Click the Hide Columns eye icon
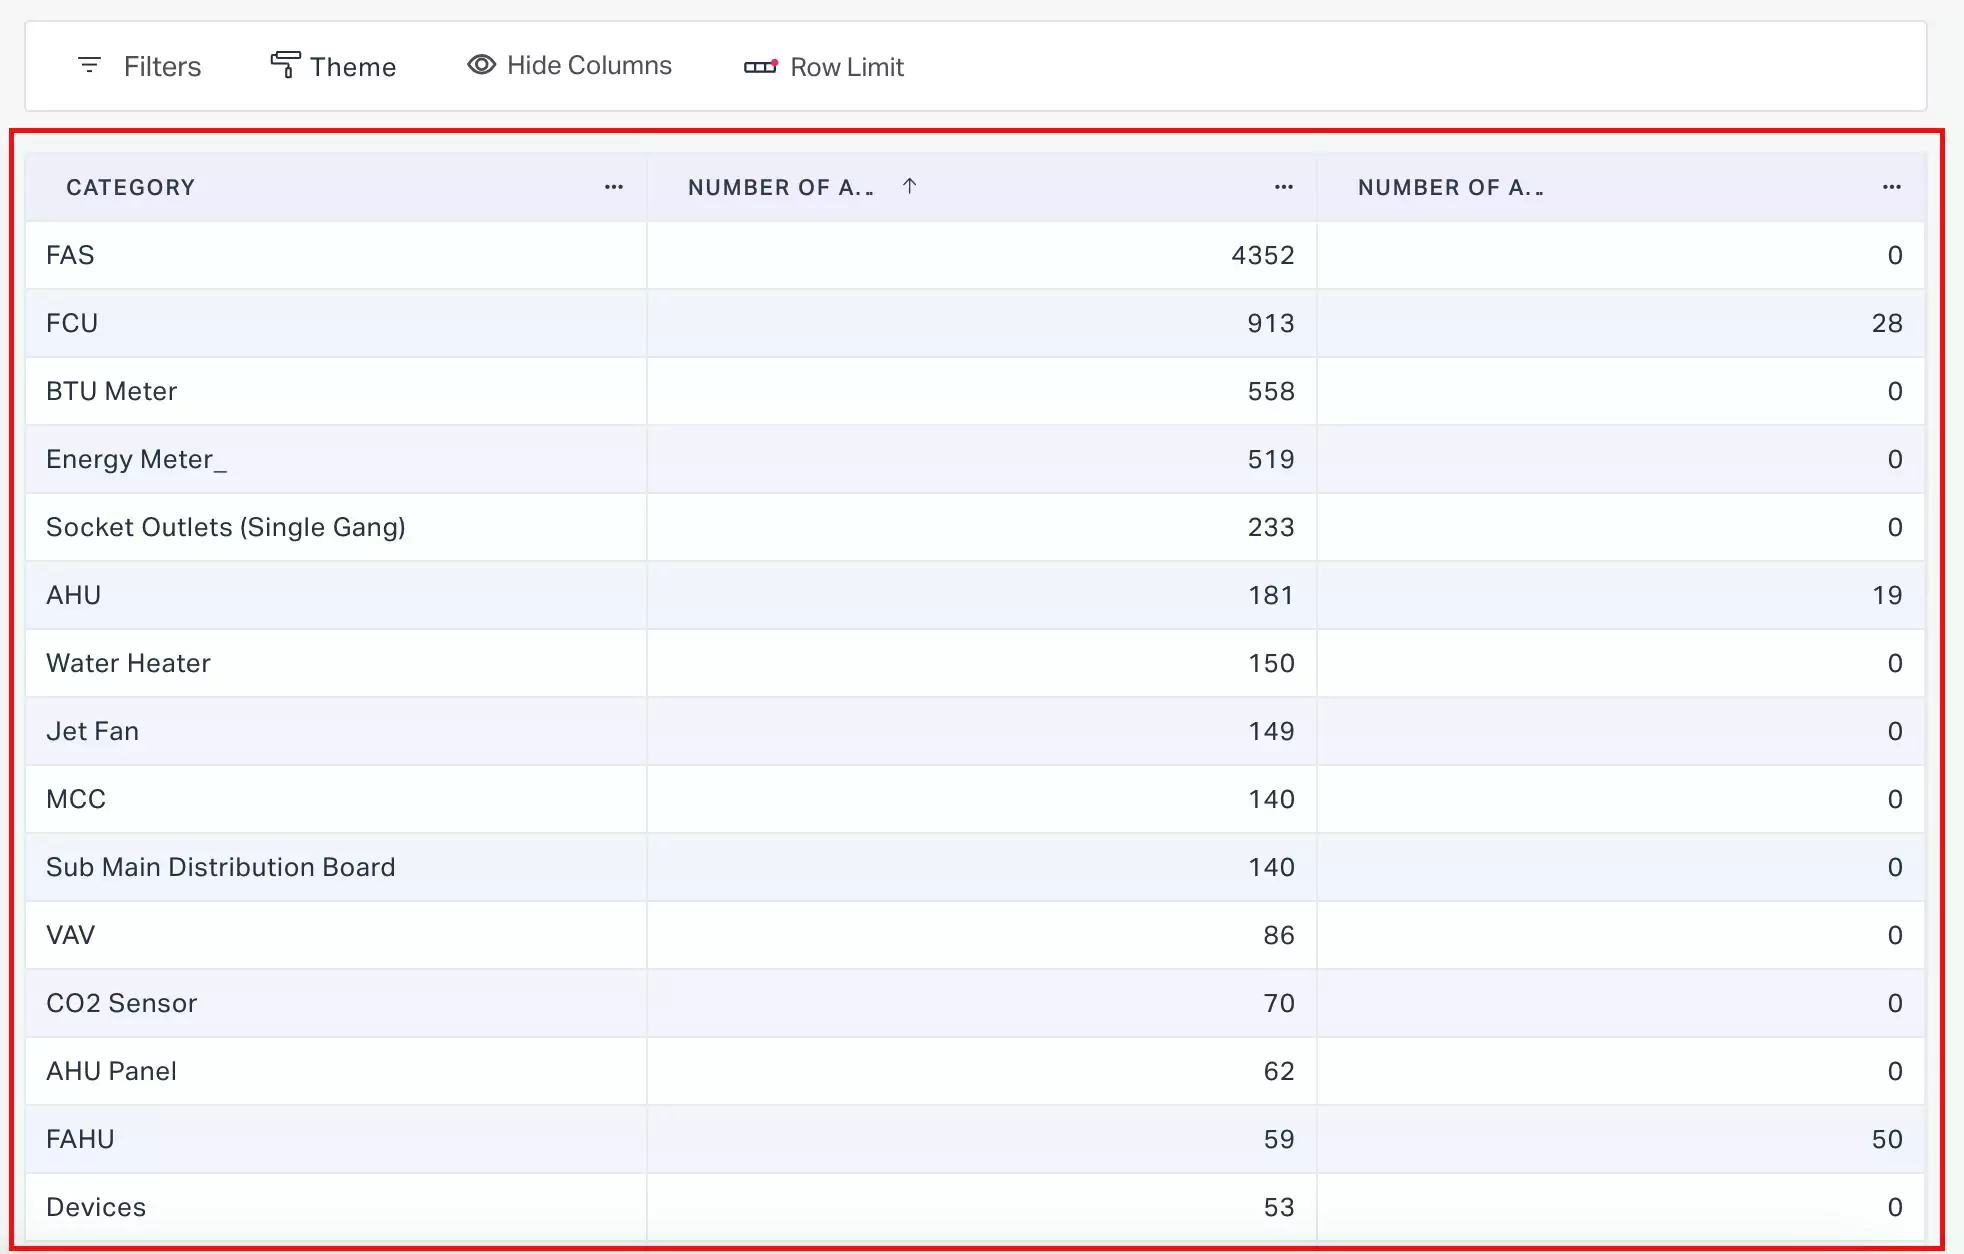This screenshot has width=1964, height=1254. point(481,65)
